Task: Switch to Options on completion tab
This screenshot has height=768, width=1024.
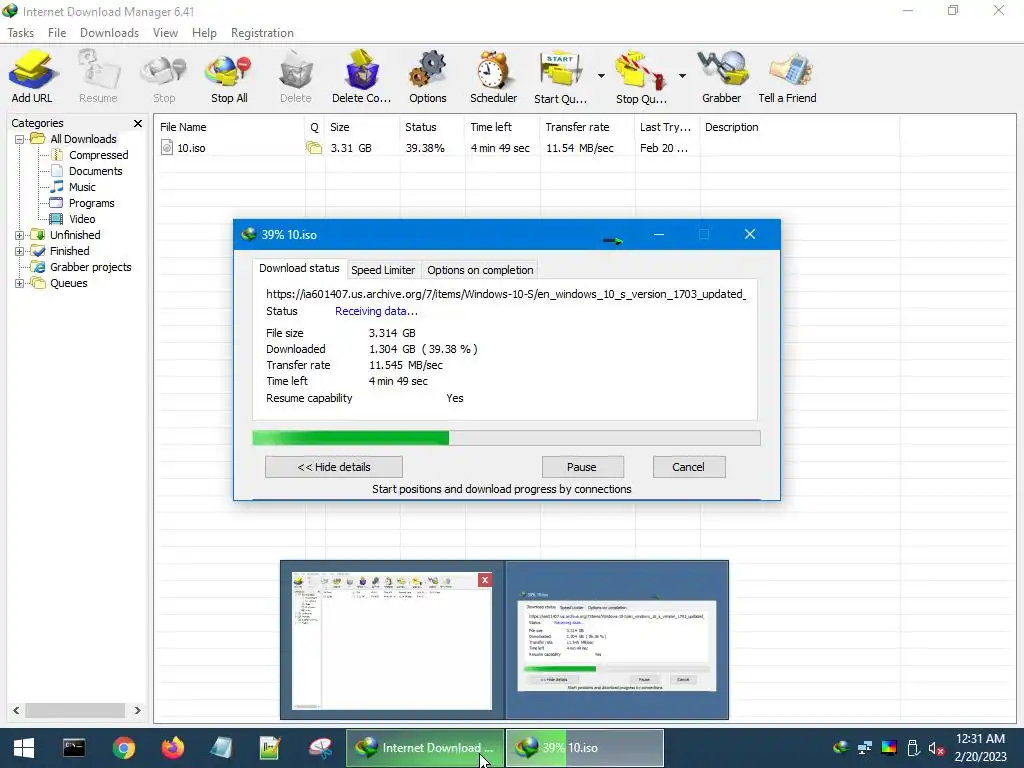Action: [480, 270]
